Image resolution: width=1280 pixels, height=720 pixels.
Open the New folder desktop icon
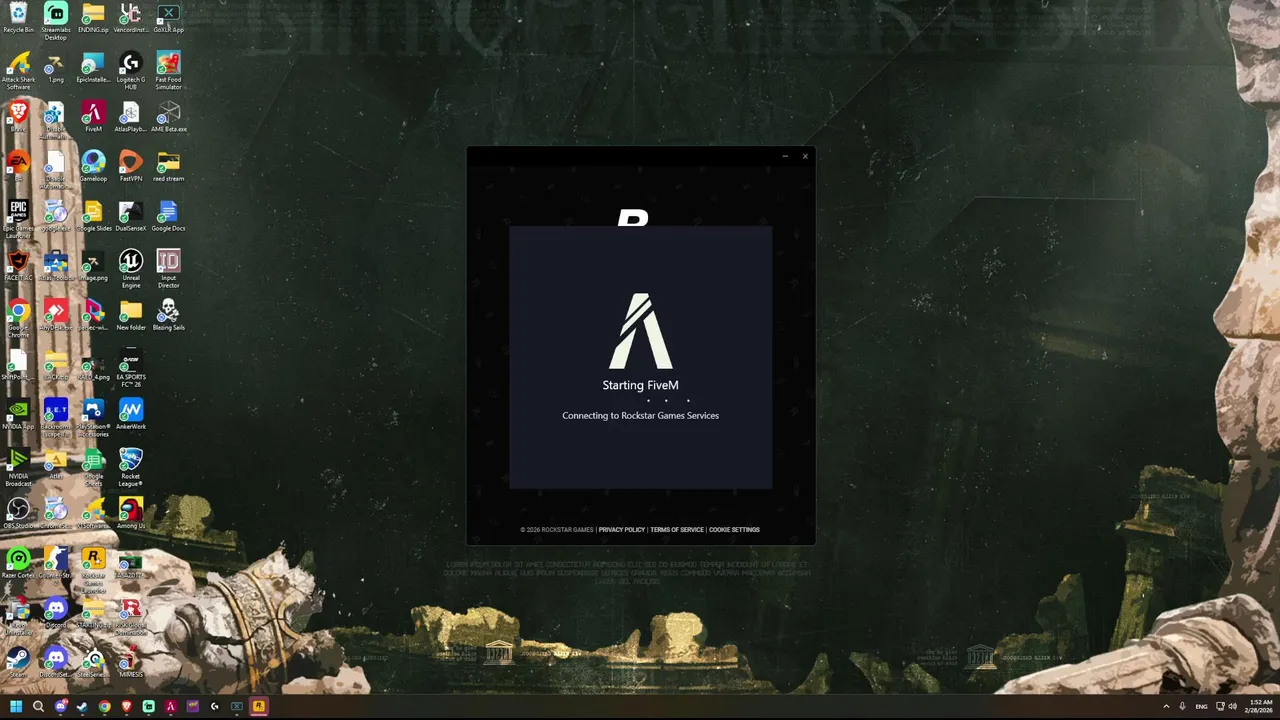(x=131, y=316)
